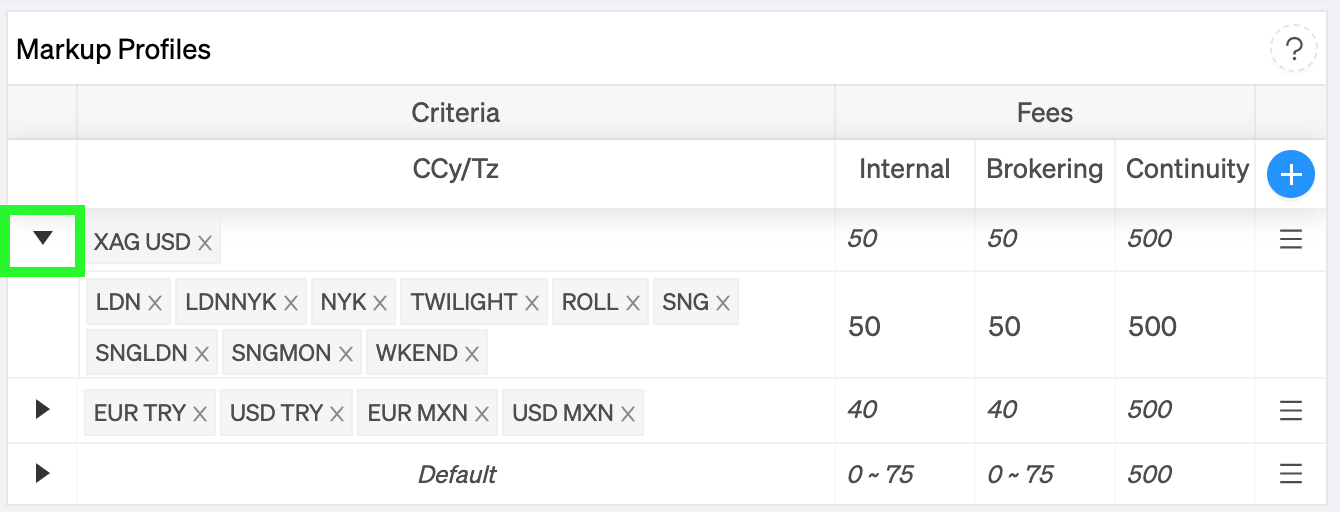
Task: Remove the USD MXN currency tag
Action: point(628,413)
